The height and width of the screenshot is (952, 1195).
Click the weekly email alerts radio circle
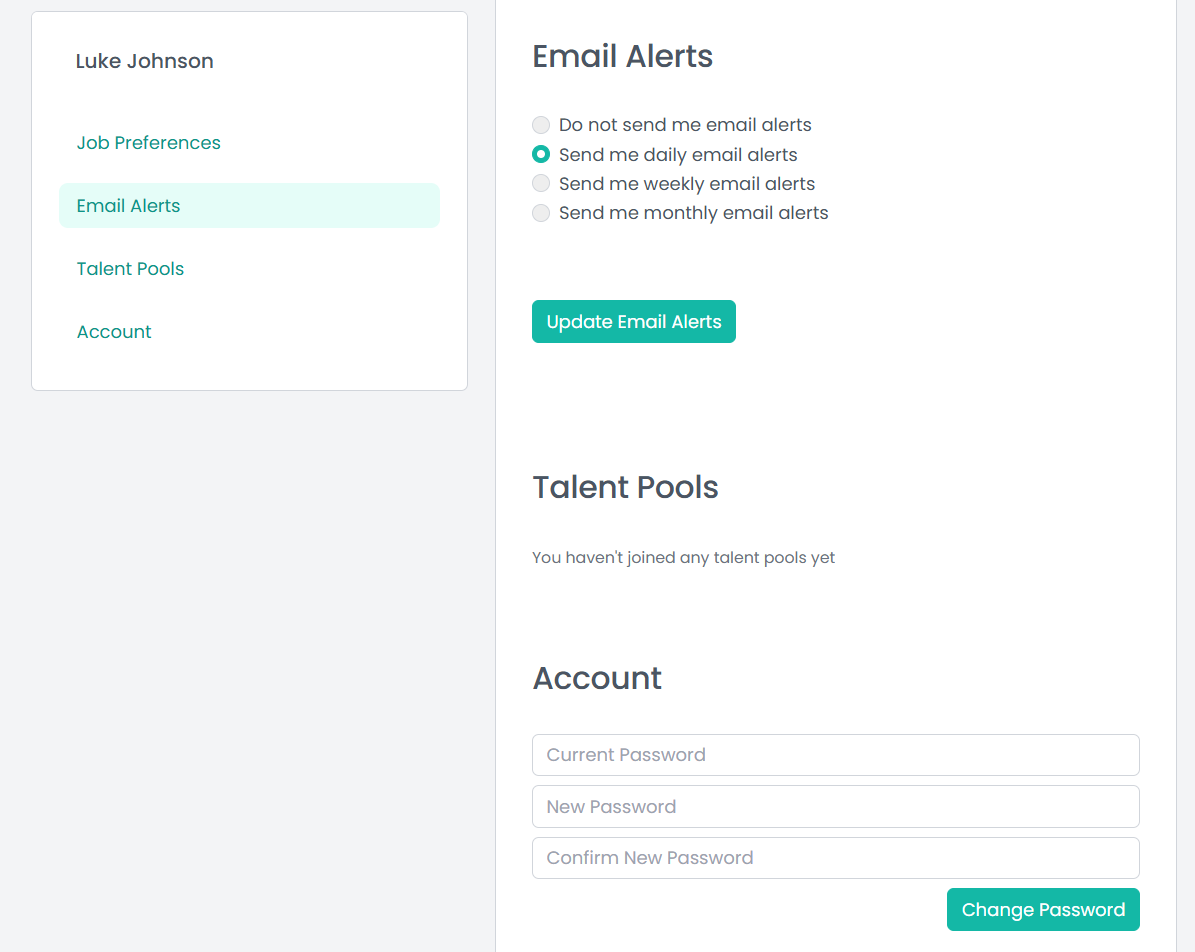pos(541,183)
